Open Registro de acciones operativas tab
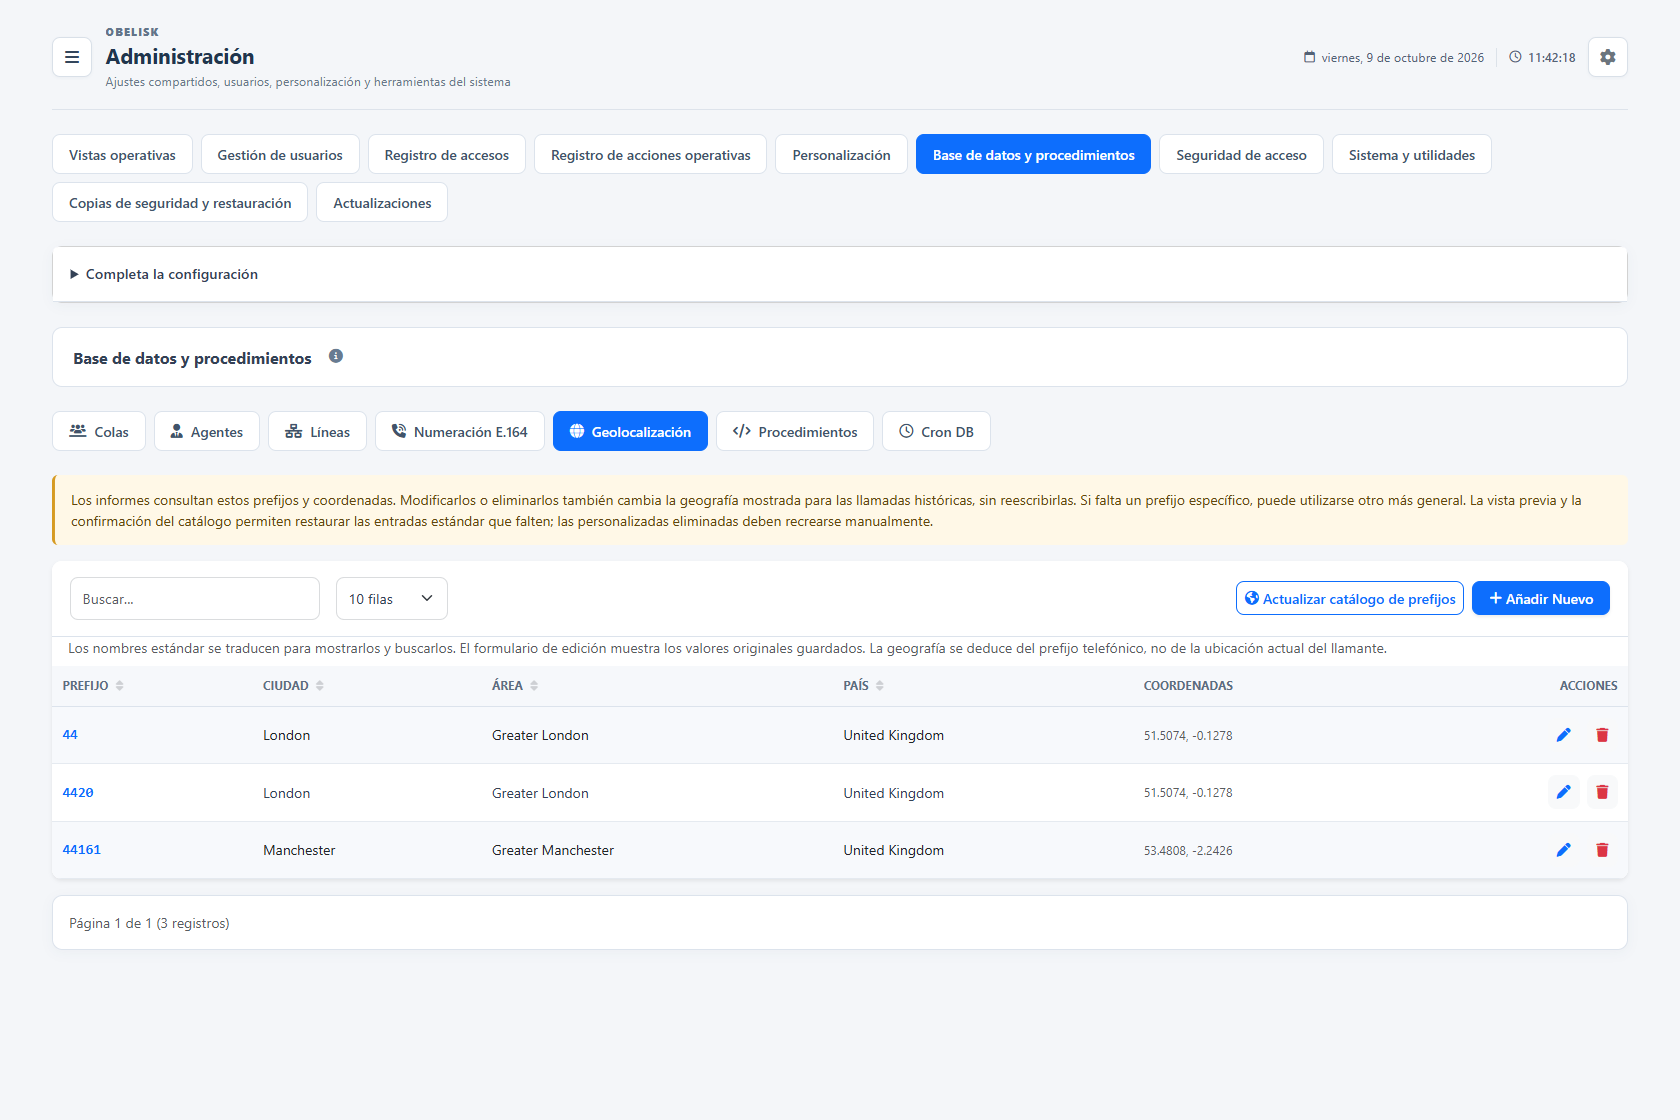 click(650, 154)
